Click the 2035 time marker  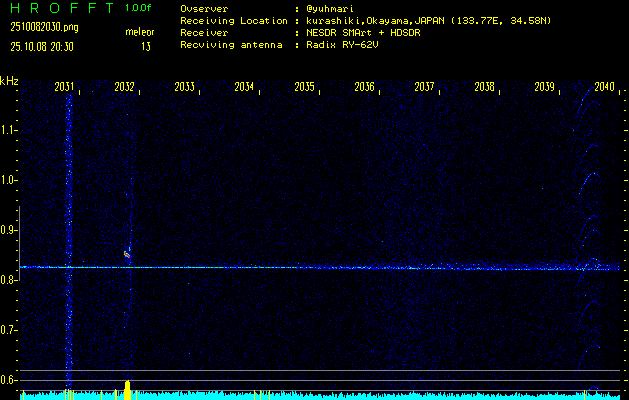point(304,88)
